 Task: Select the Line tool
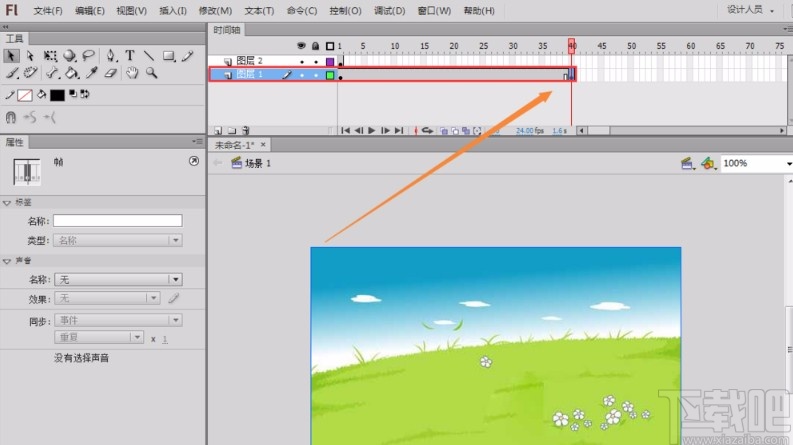coord(149,56)
